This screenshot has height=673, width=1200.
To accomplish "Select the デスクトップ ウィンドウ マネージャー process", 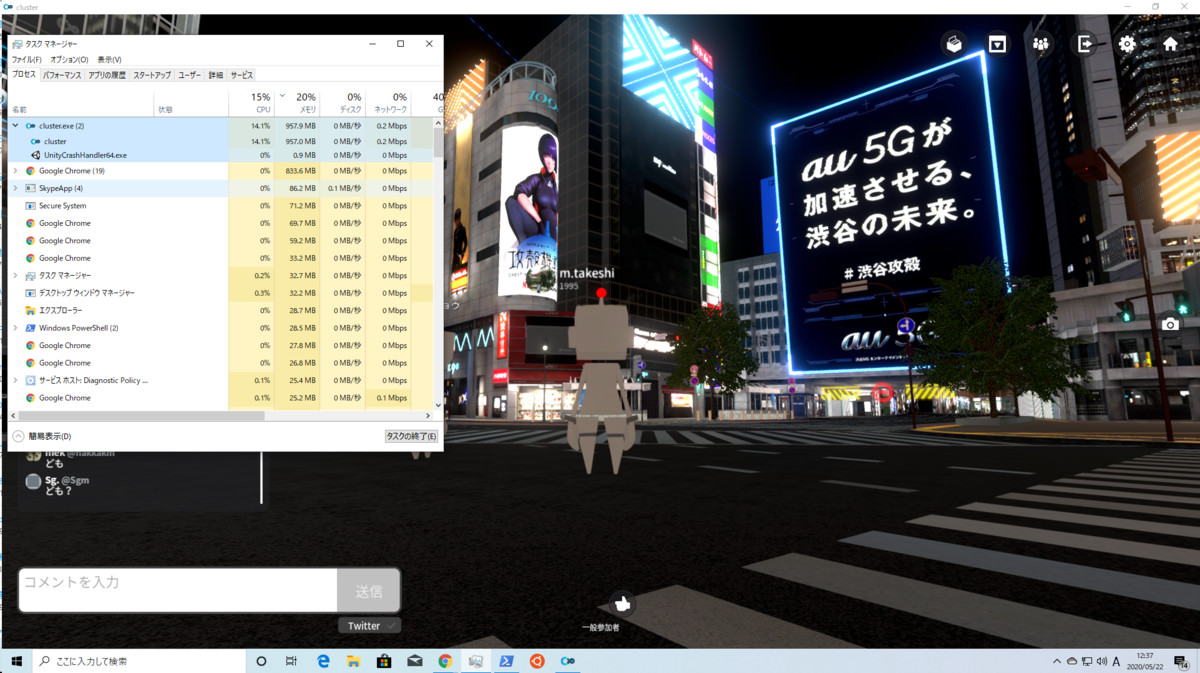I will (221, 293).
